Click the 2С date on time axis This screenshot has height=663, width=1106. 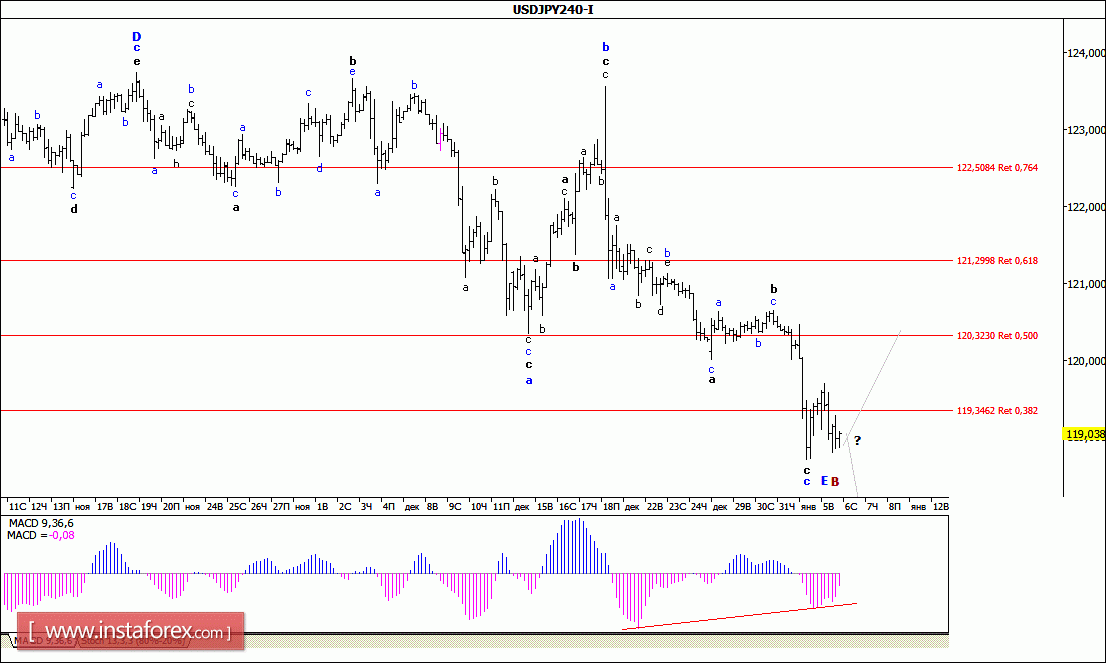pos(344,506)
